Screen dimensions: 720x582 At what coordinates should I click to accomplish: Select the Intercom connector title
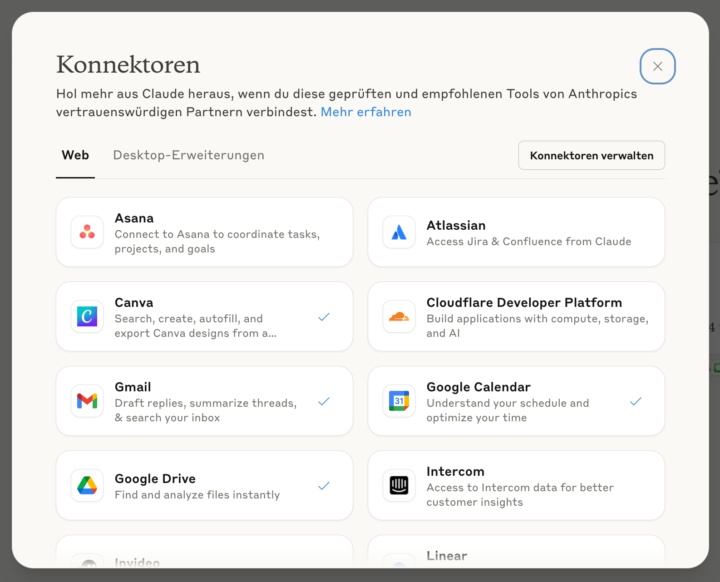(455, 472)
